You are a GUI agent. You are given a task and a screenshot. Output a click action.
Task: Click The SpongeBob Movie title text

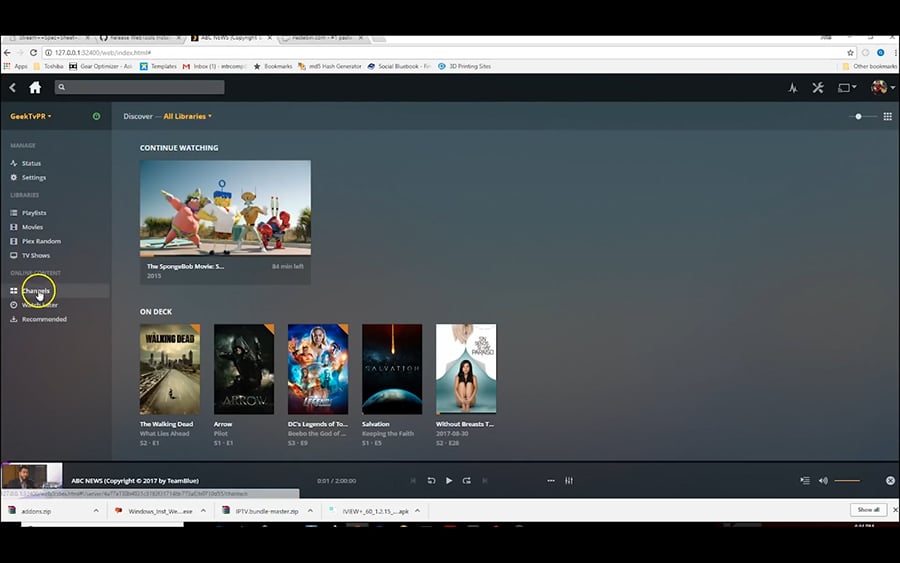click(x=185, y=266)
